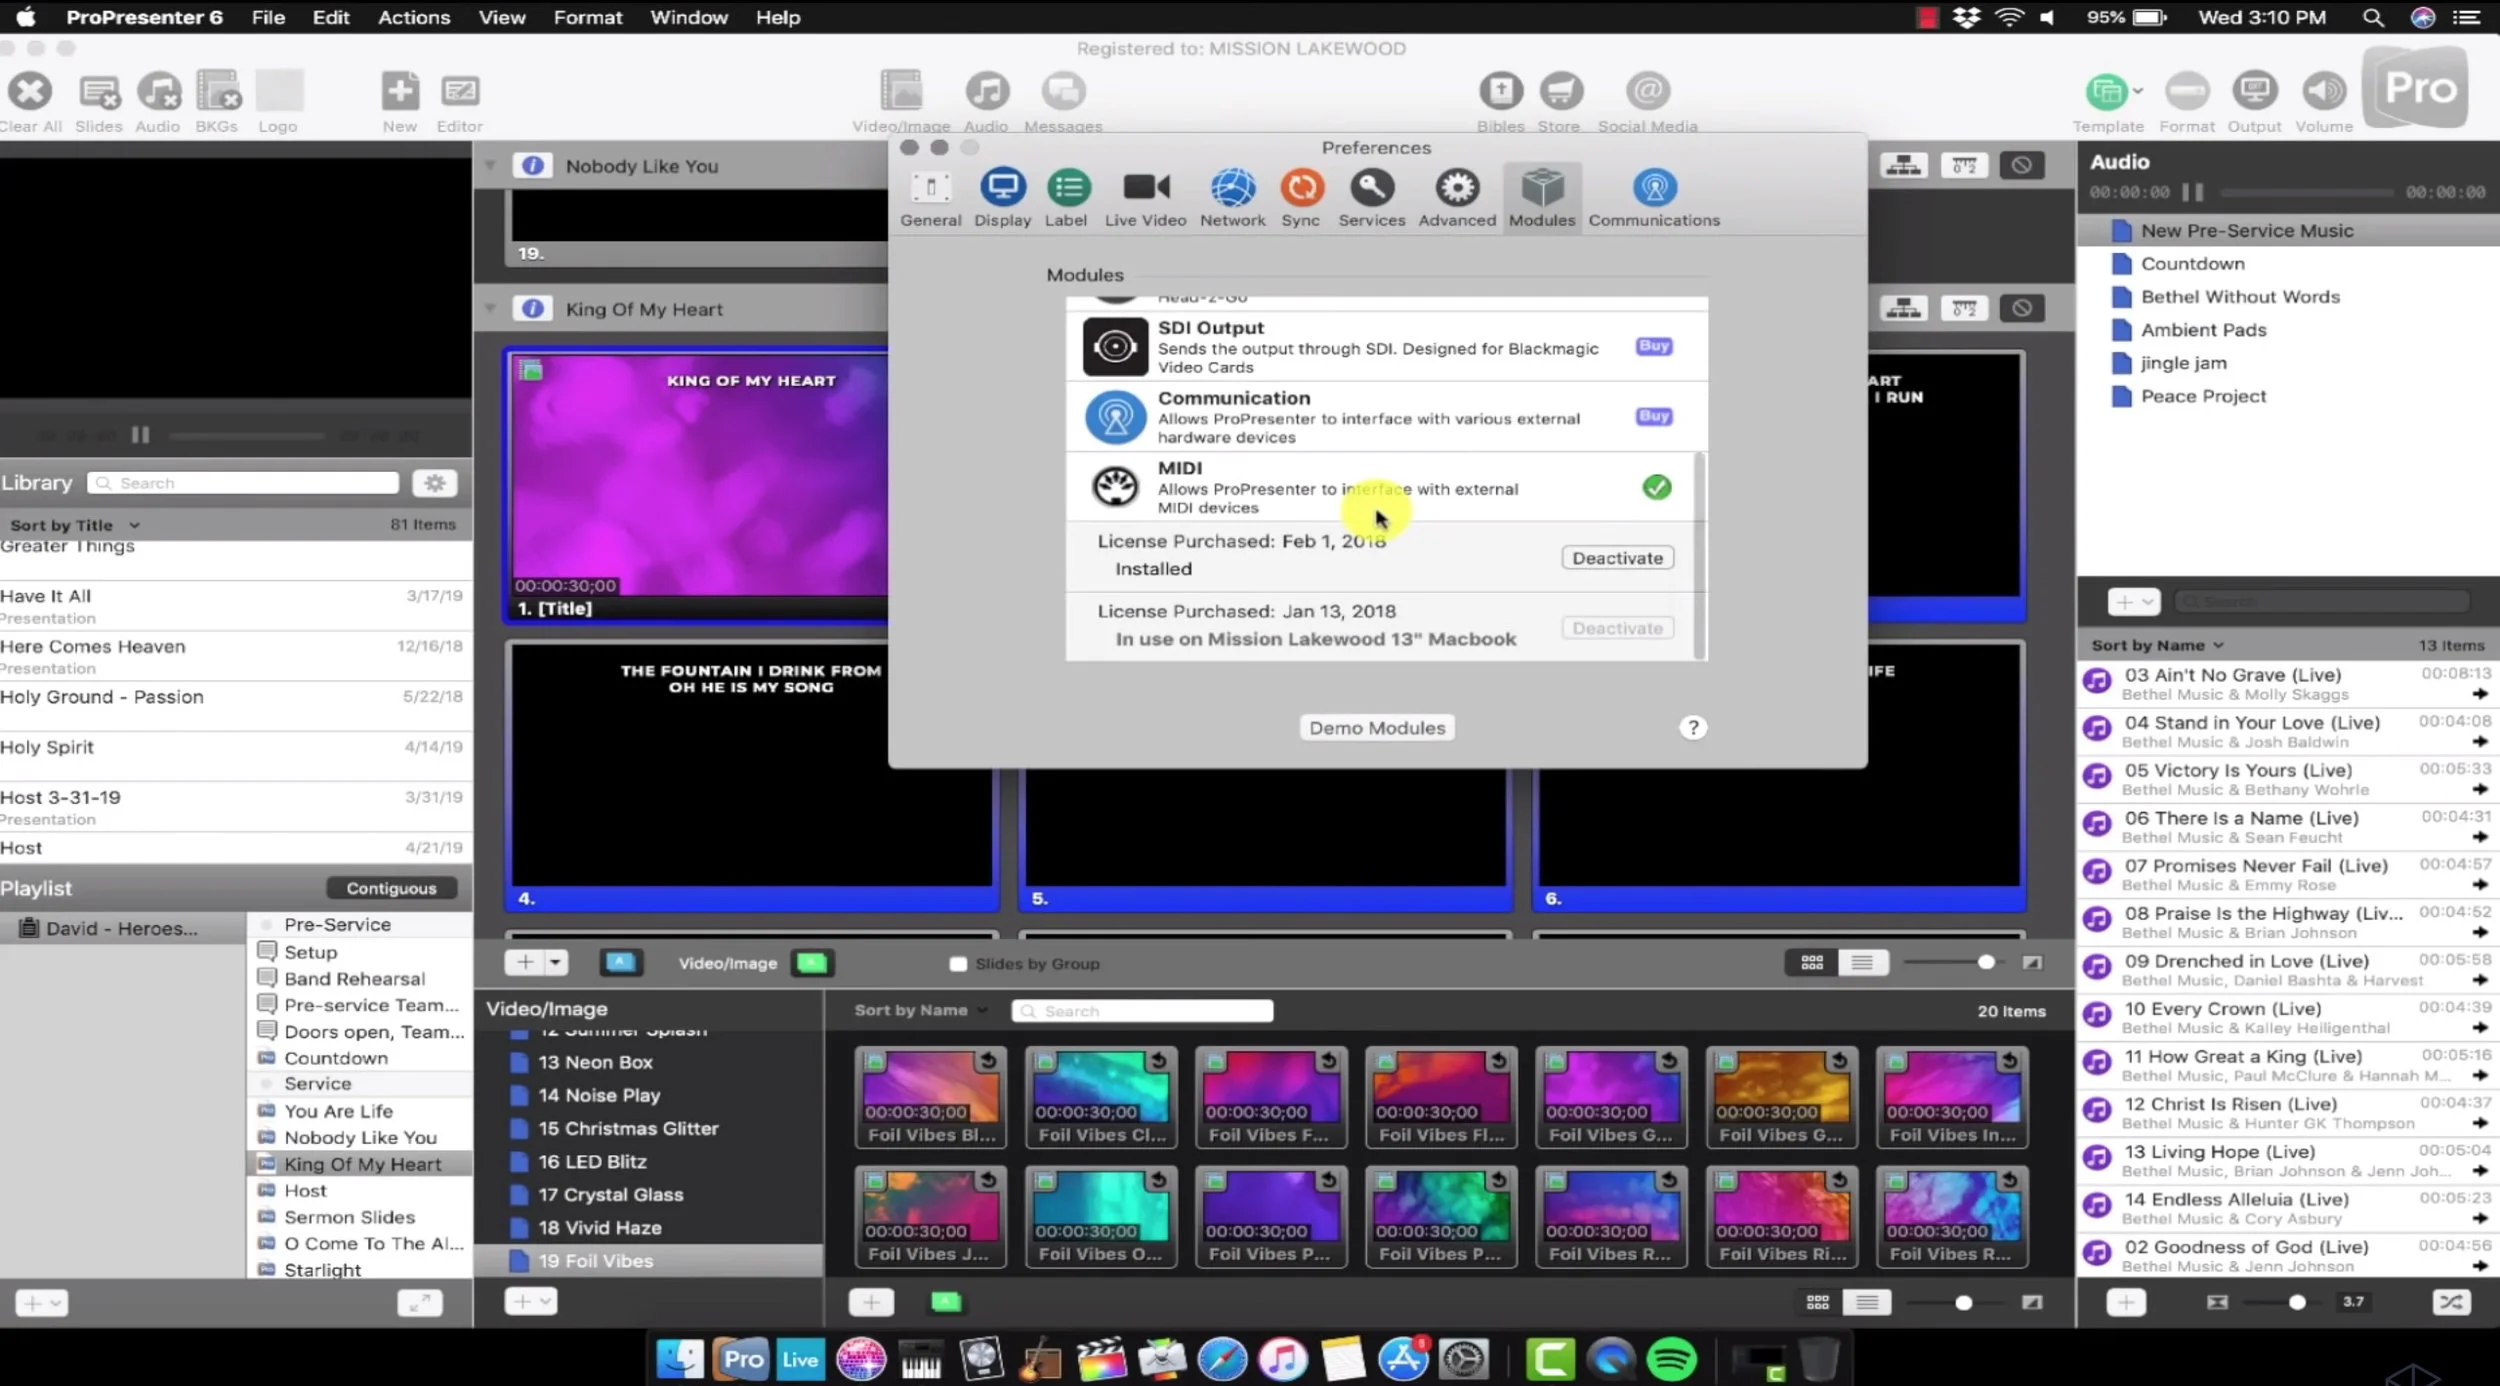
Task: Create a new document with New icon
Action: coord(400,92)
